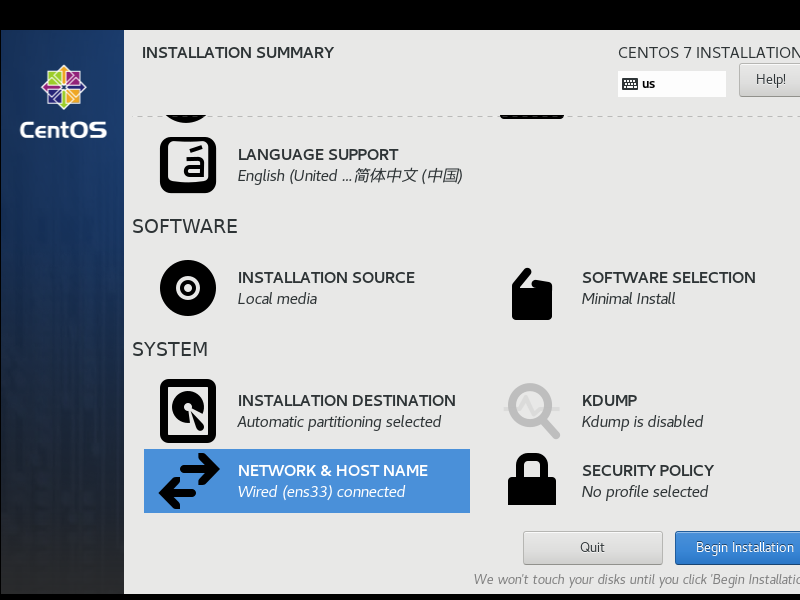Click 'Local media' status text
The image size is (800, 600).
coord(277,298)
